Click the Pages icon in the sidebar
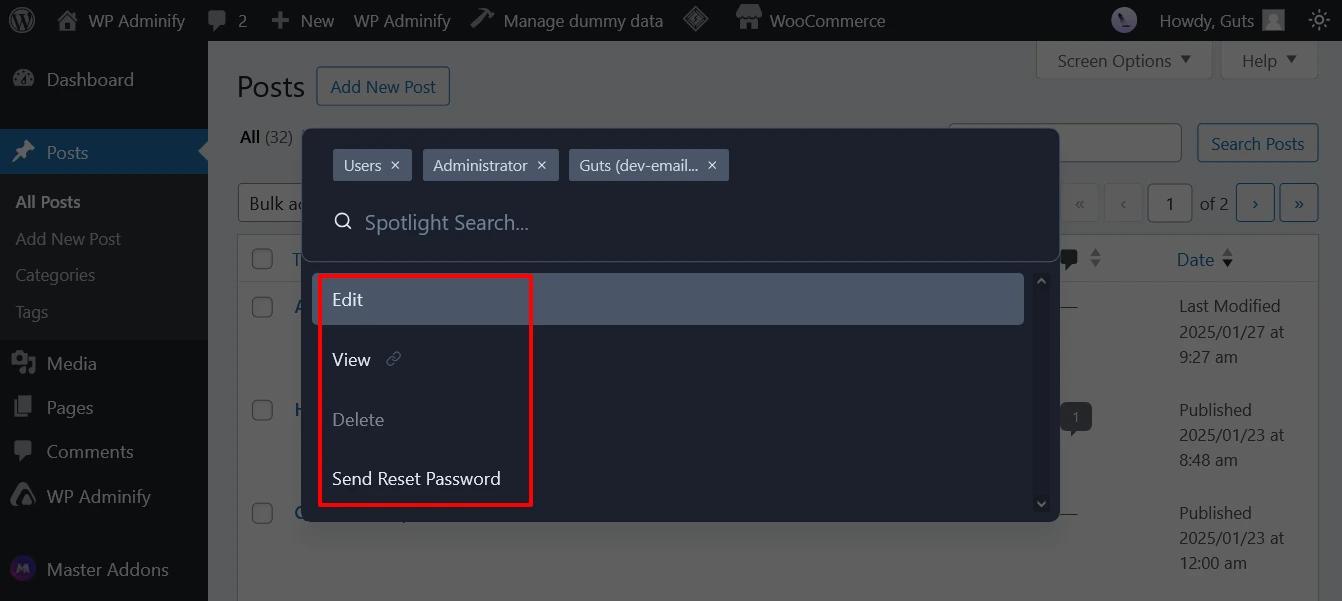The height and width of the screenshot is (601, 1342). click(x=22, y=407)
